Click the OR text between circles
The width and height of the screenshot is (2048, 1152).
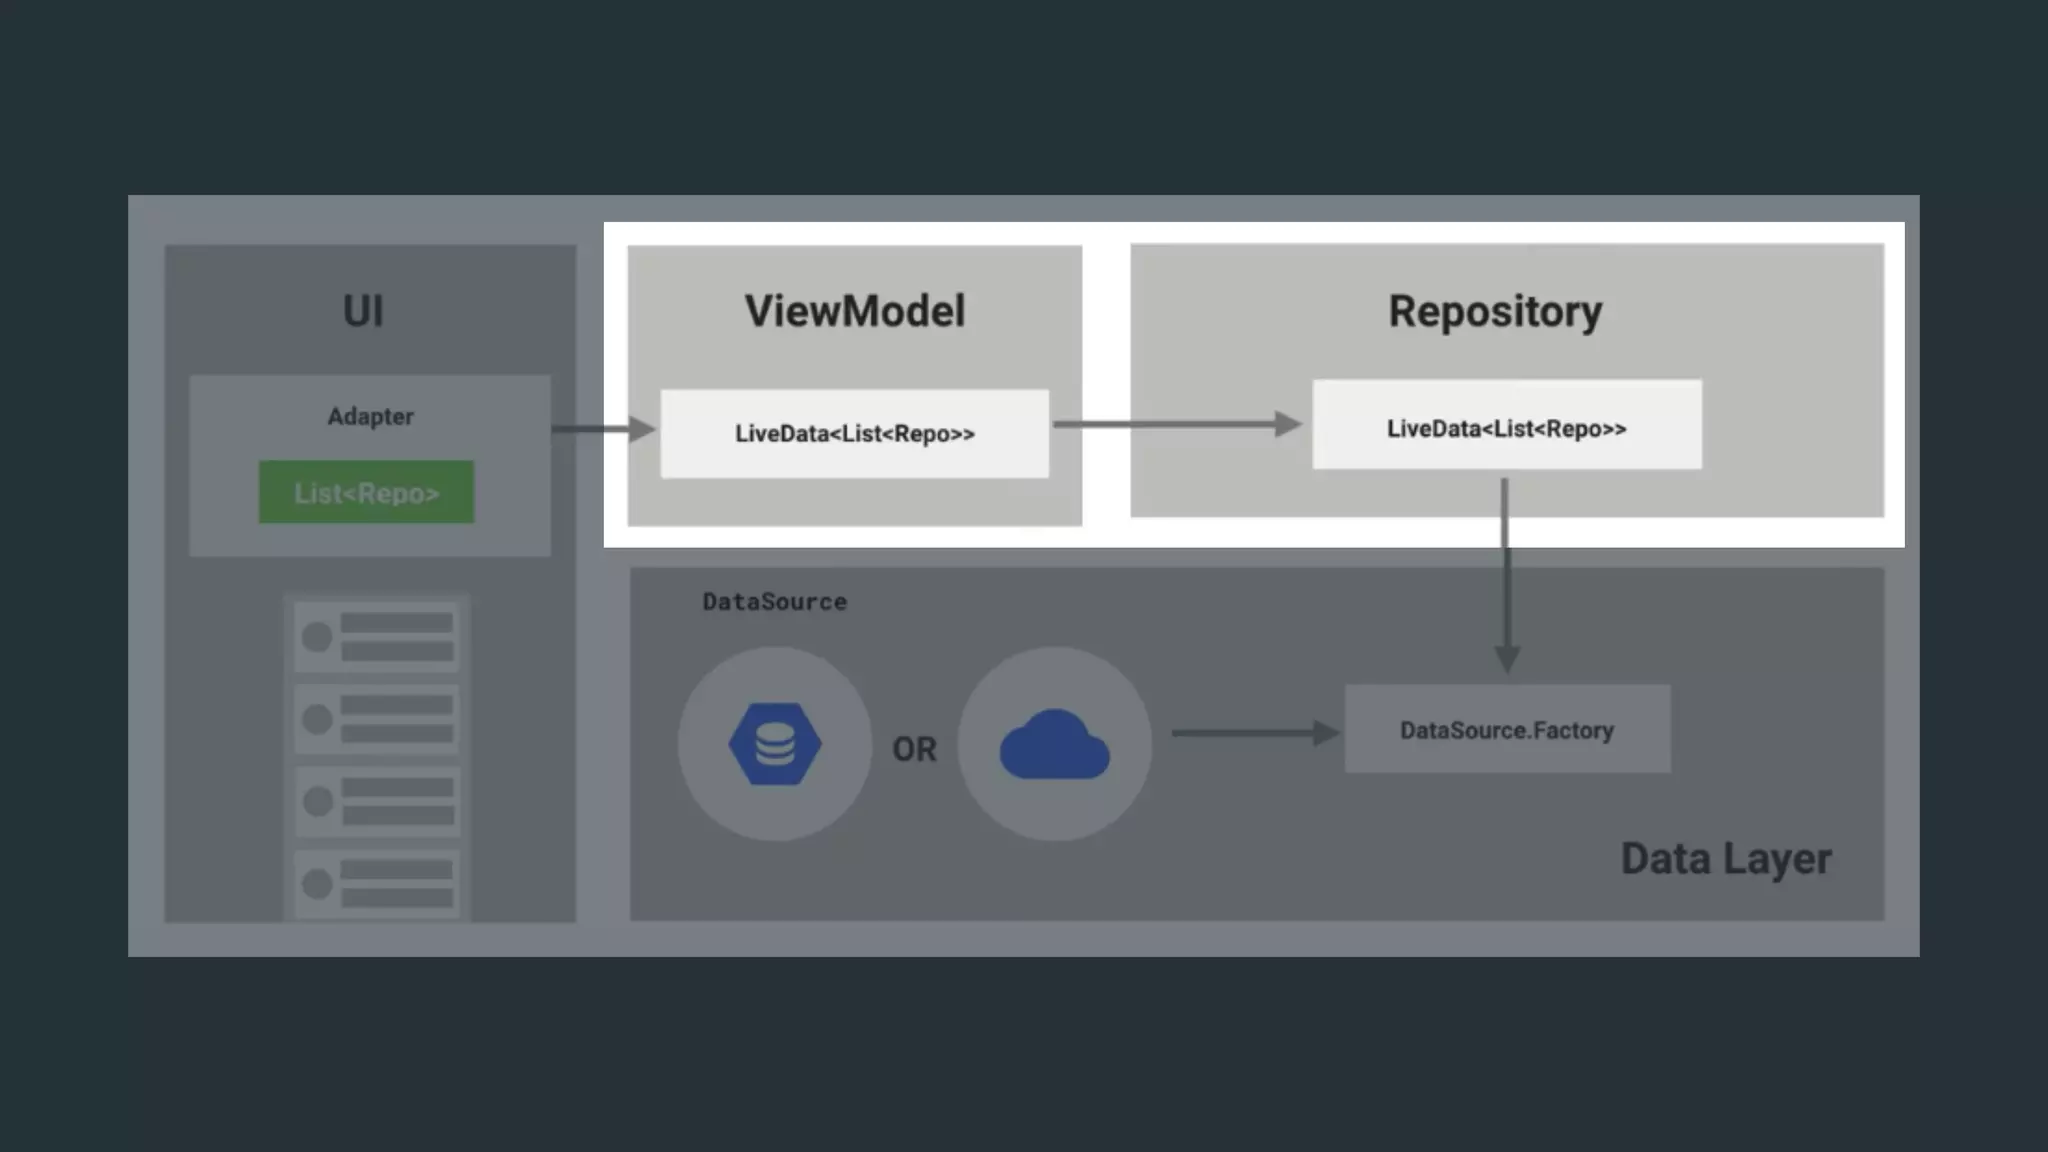tap(914, 749)
